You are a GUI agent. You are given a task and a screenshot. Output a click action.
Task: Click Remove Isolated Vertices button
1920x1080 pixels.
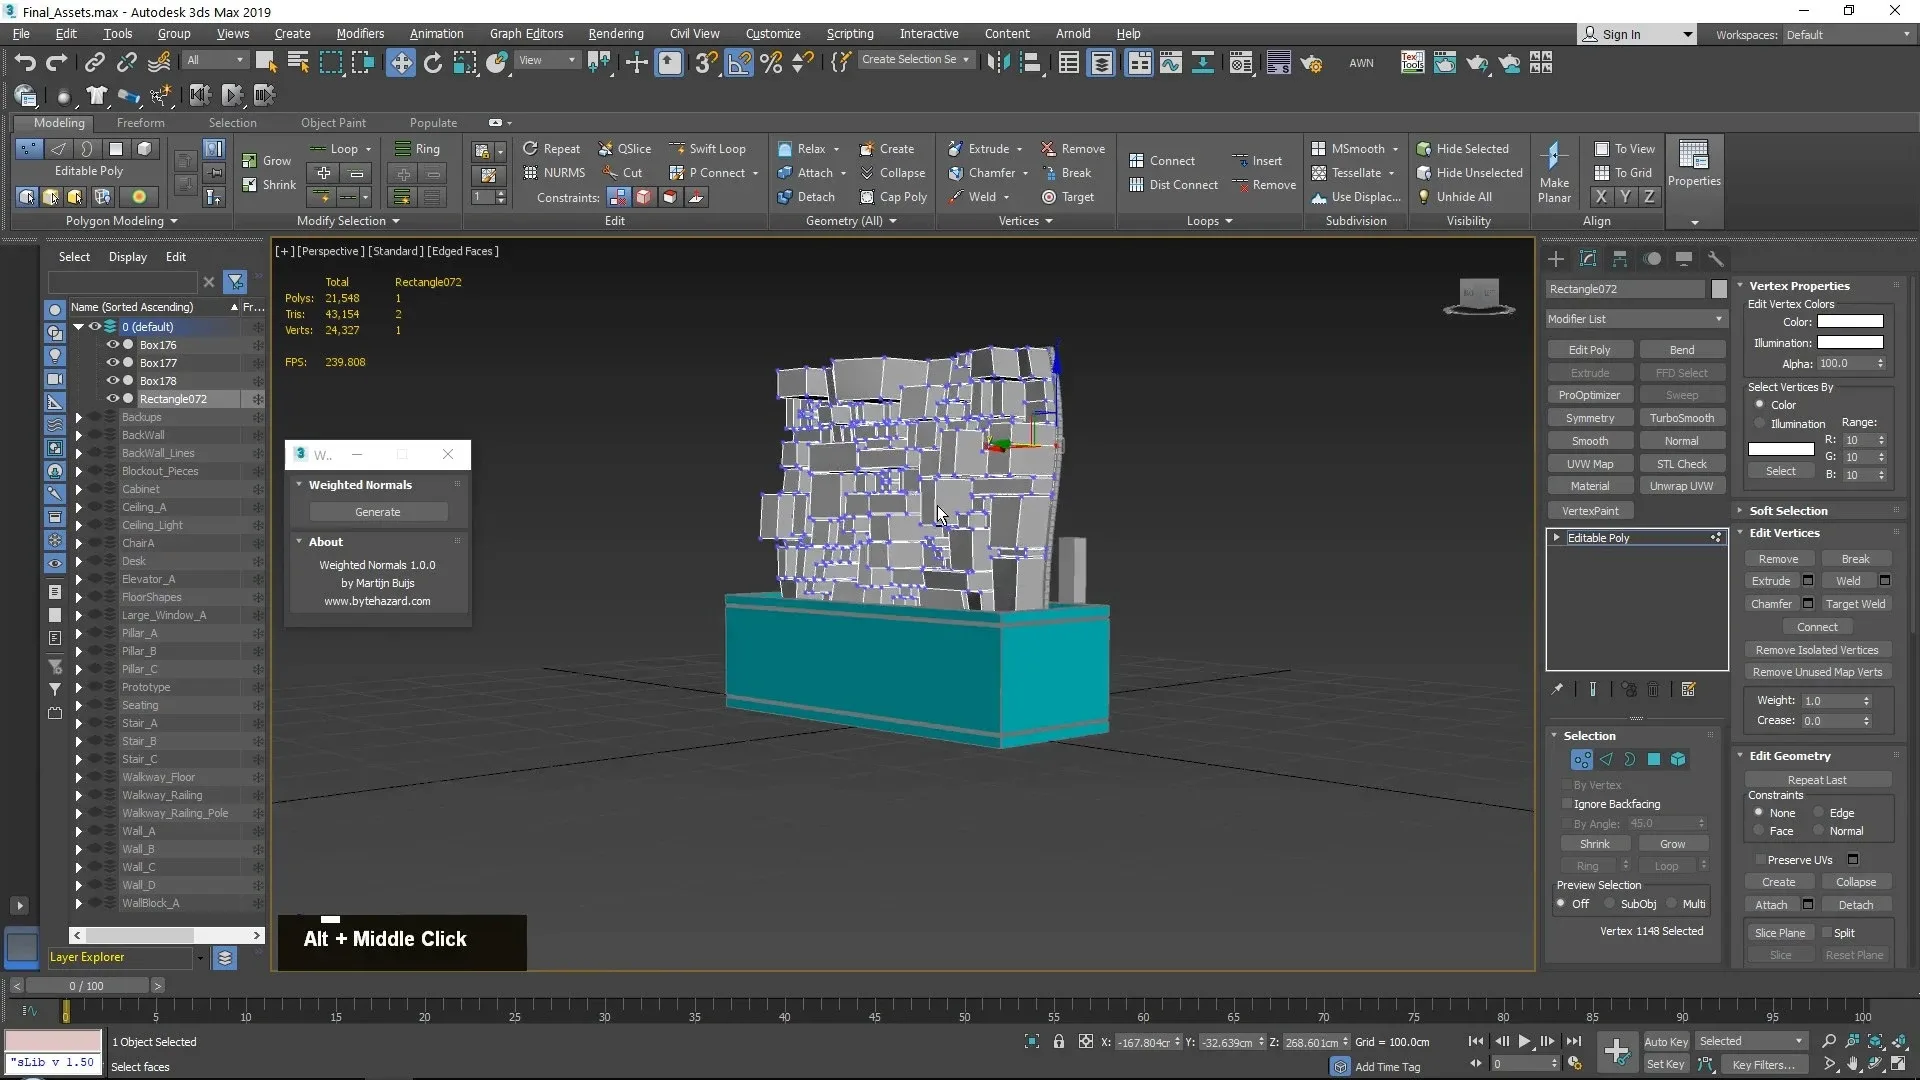click(1816, 650)
